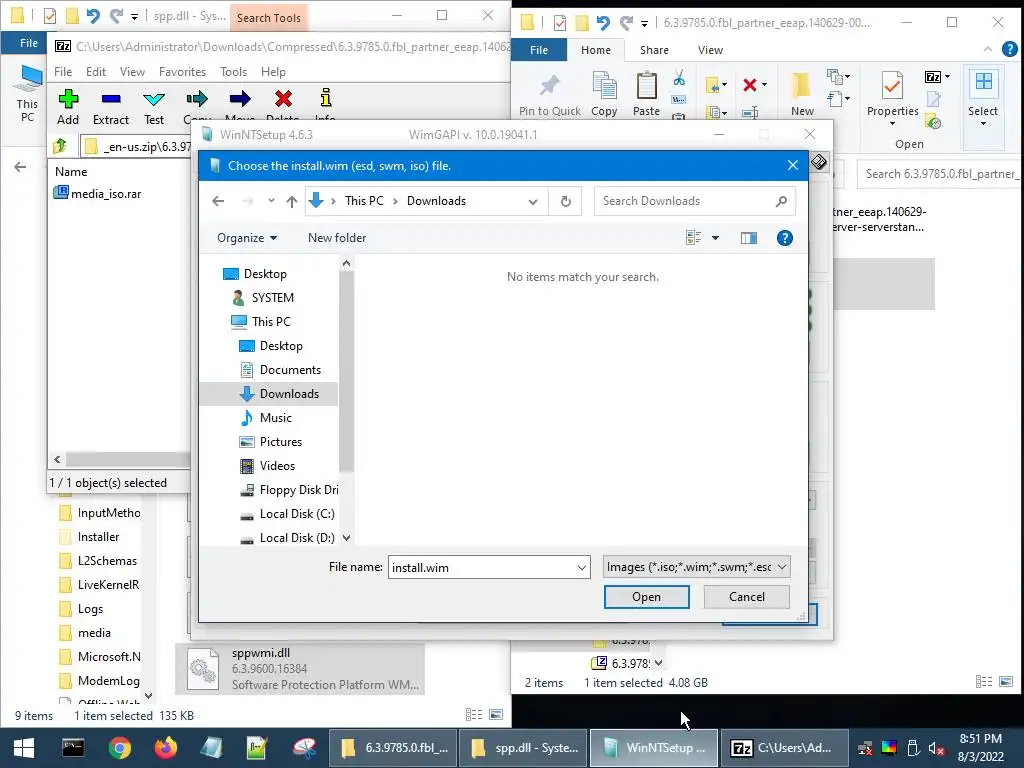This screenshot has height=768, width=1024.
Task: Open the Edit menu in 7-Zip
Action: tap(95, 72)
